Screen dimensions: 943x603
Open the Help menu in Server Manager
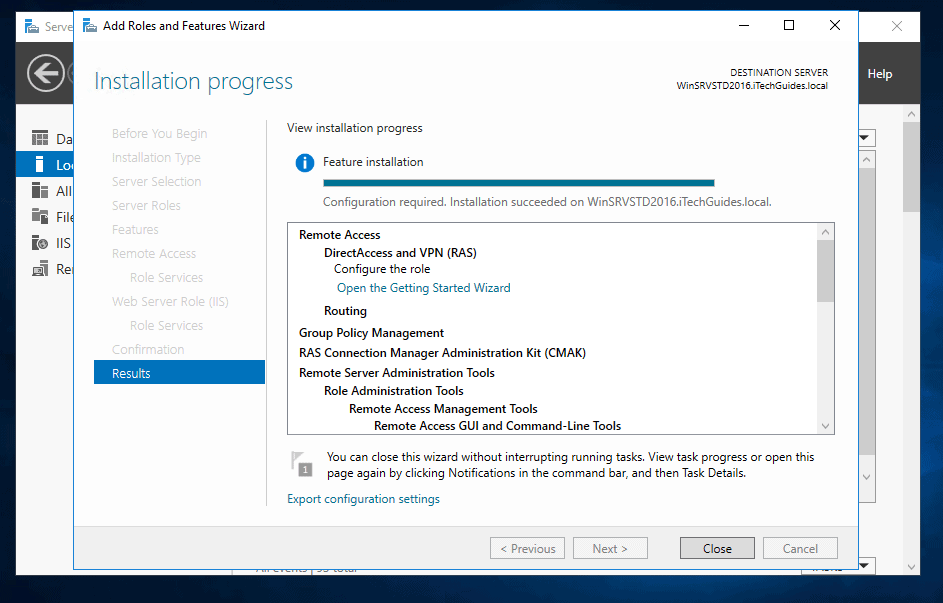tap(879, 74)
